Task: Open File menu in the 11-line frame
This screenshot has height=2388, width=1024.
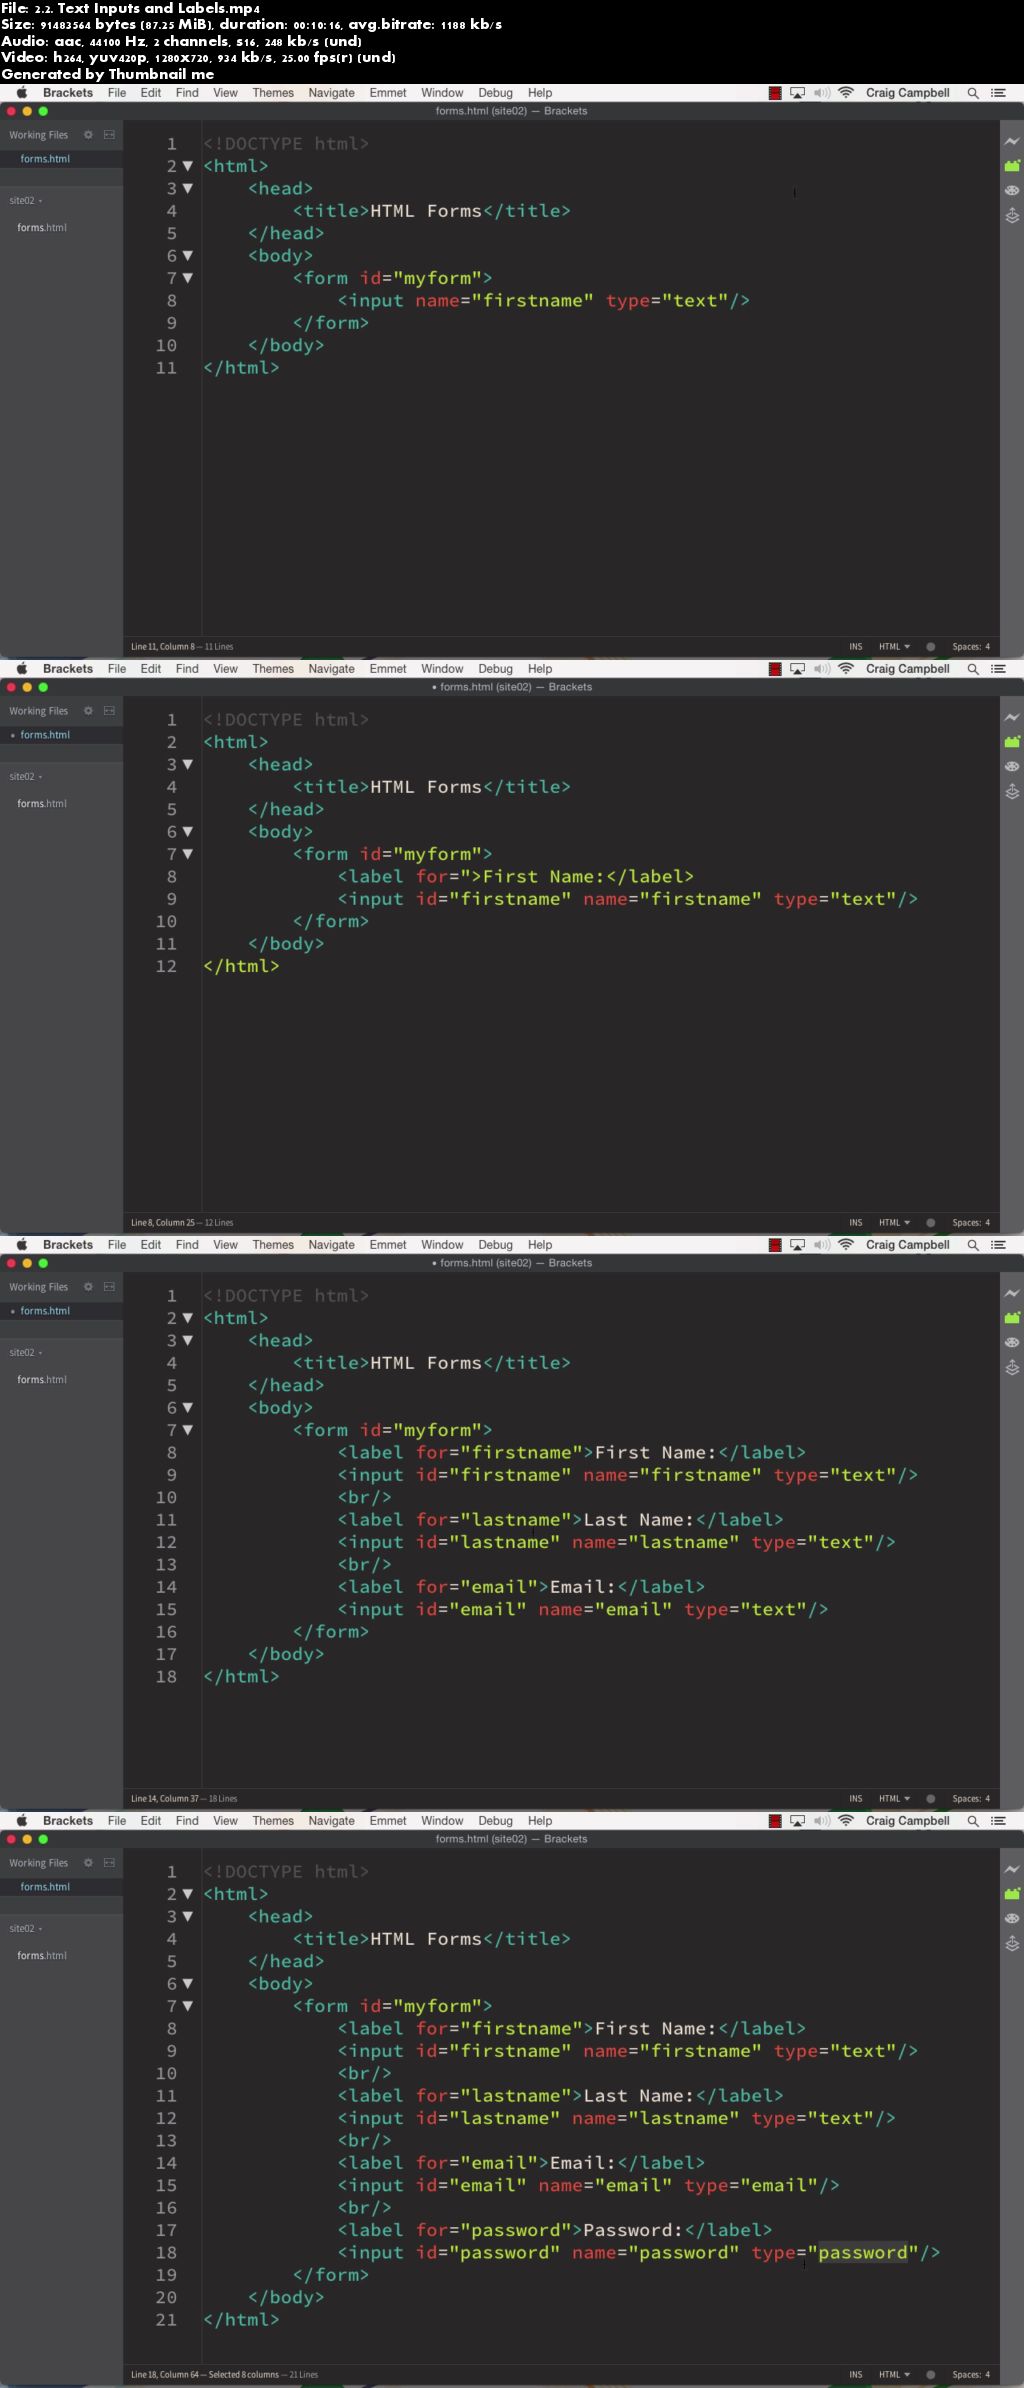Action: point(117,93)
